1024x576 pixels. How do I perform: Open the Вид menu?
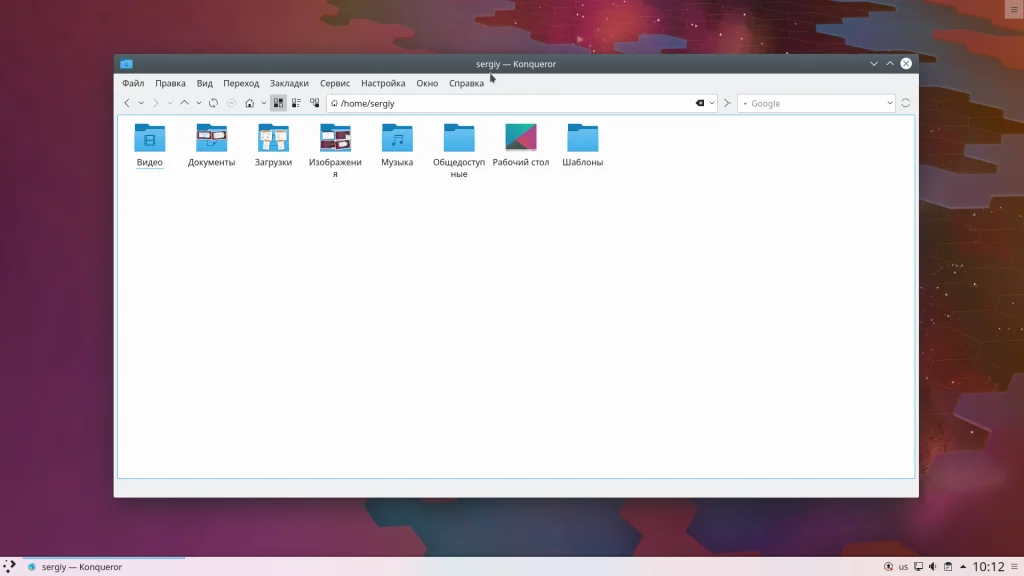coord(204,83)
